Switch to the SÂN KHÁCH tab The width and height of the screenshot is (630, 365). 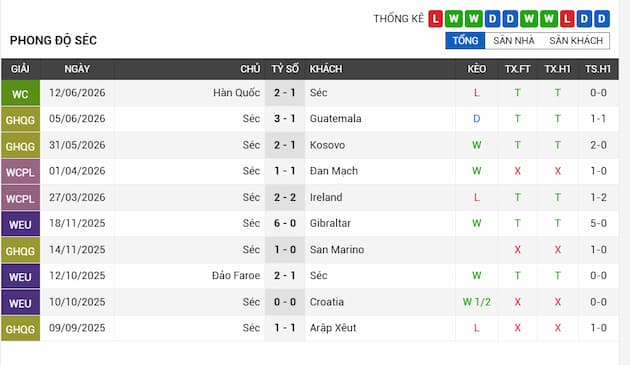click(x=576, y=41)
